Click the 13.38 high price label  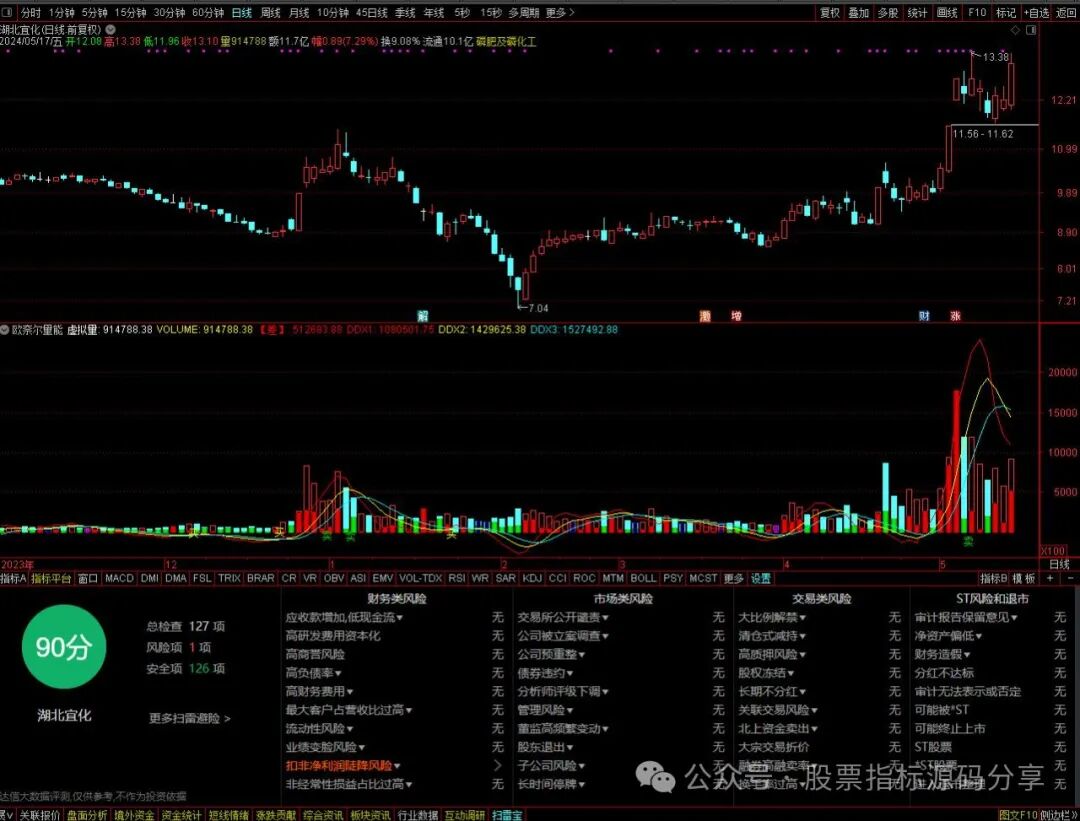[995, 56]
